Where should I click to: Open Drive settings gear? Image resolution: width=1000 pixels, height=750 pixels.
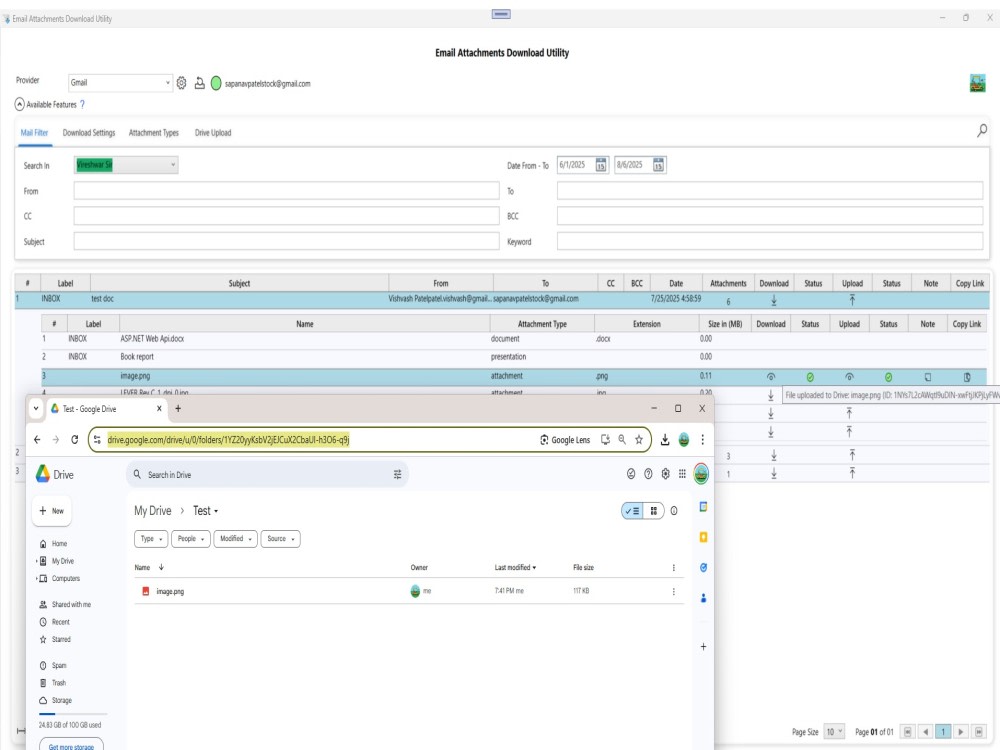[665, 474]
